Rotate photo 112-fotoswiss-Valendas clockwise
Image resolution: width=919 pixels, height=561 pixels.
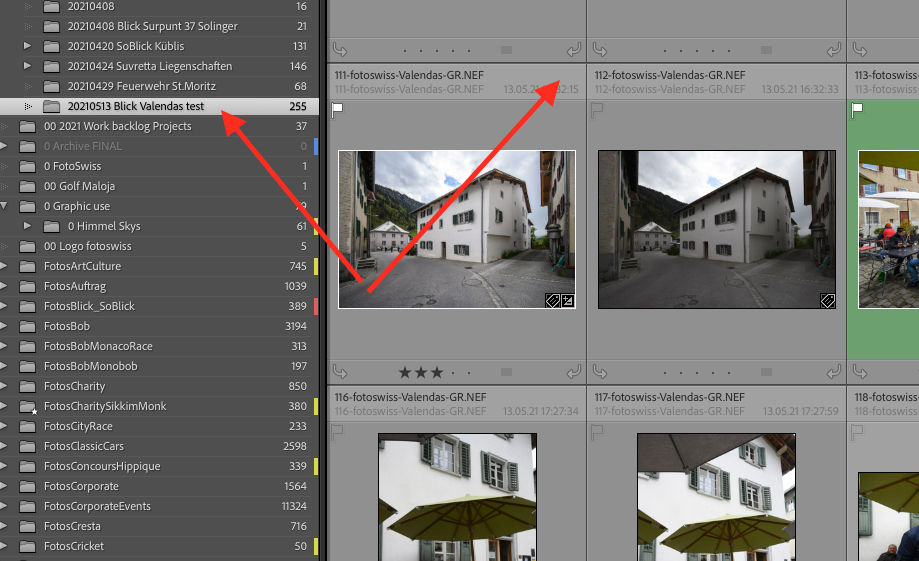coord(834,372)
